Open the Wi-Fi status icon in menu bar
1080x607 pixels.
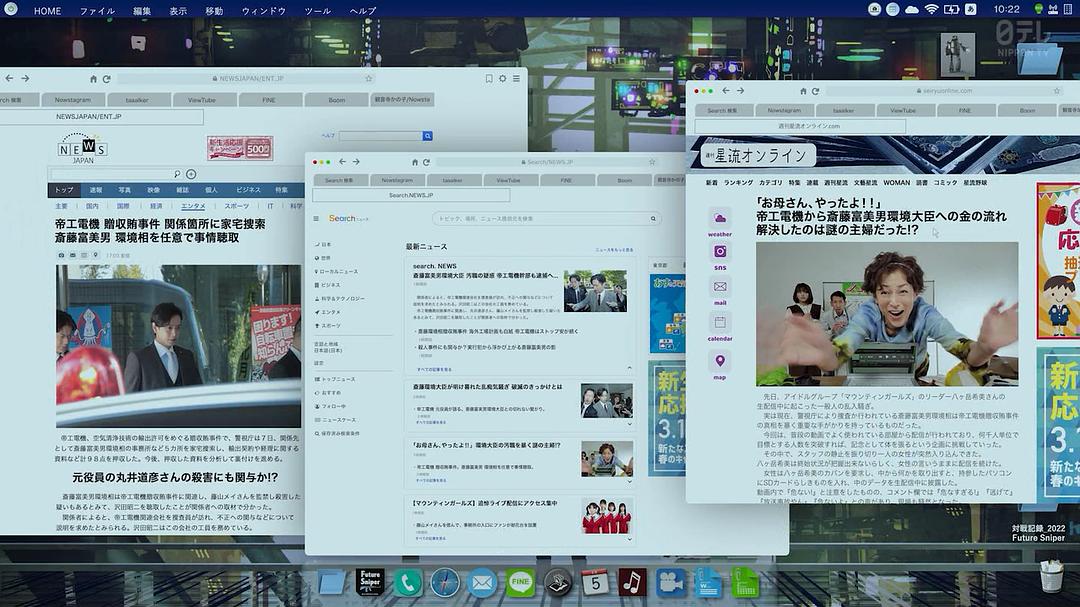tap(931, 10)
